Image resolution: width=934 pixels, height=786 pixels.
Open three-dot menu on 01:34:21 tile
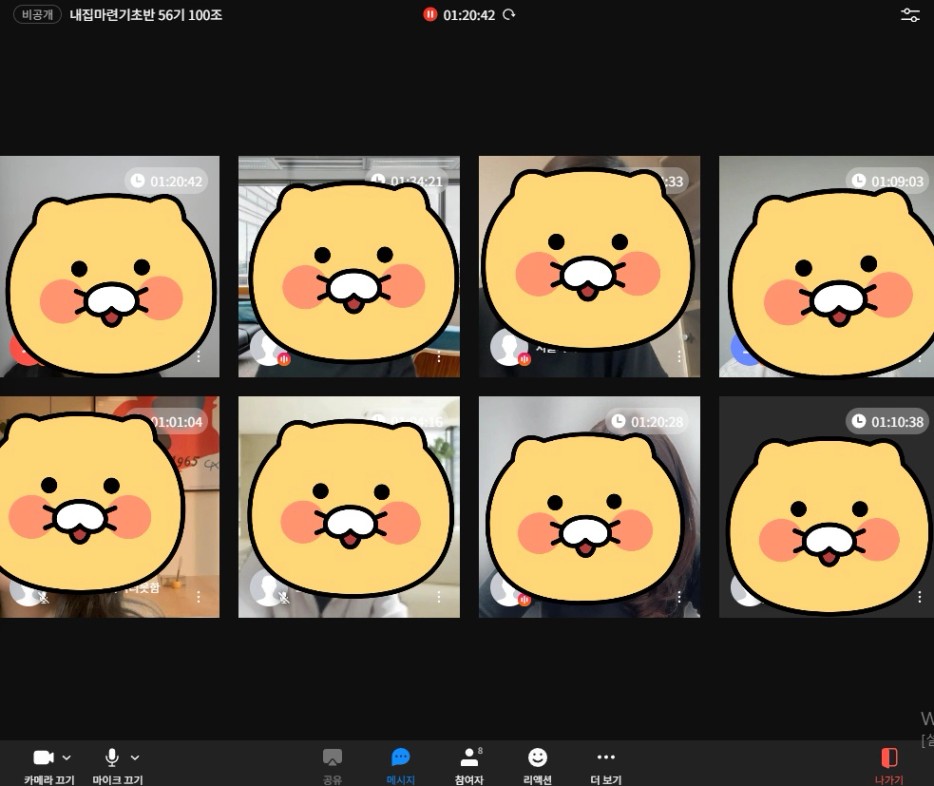pyautogui.click(x=439, y=356)
